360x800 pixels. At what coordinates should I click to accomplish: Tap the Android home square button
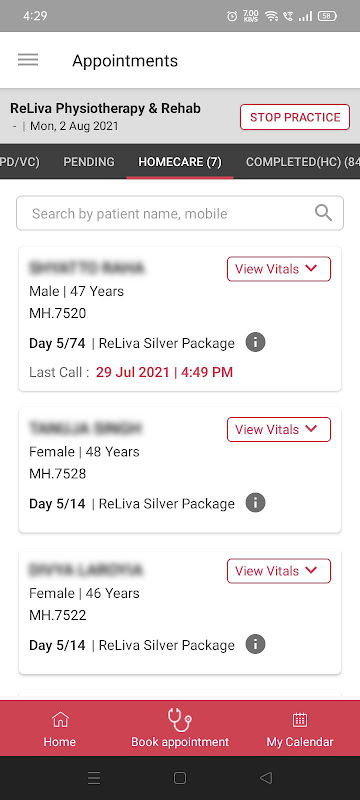point(179,778)
